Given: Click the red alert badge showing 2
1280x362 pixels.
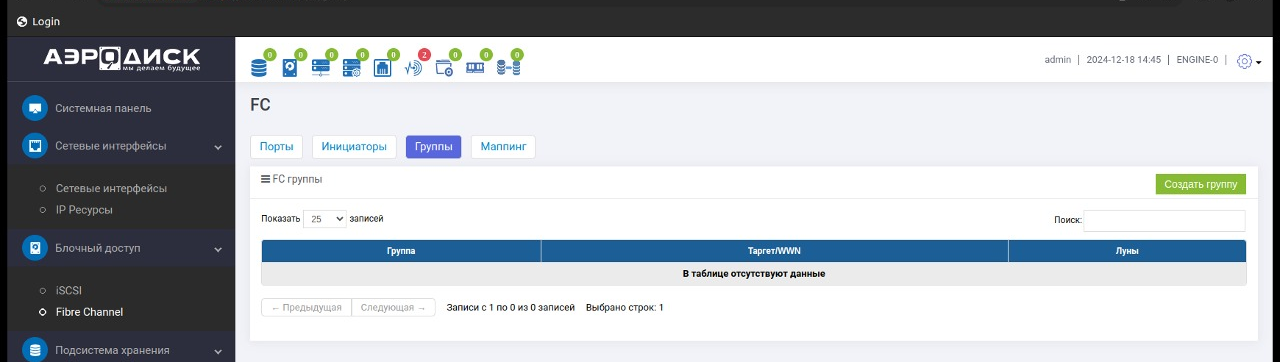Looking at the screenshot, I should pyautogui.click(x=424, y=55).
